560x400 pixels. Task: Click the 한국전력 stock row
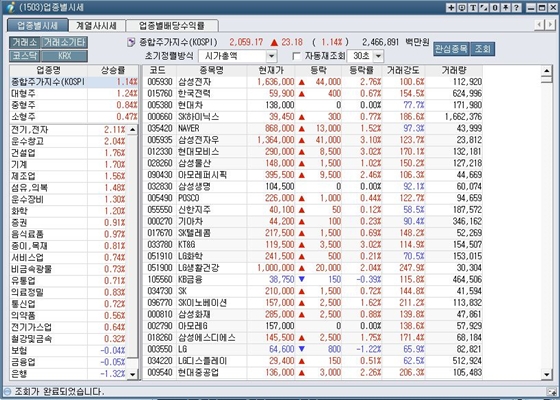coord(313,94)
